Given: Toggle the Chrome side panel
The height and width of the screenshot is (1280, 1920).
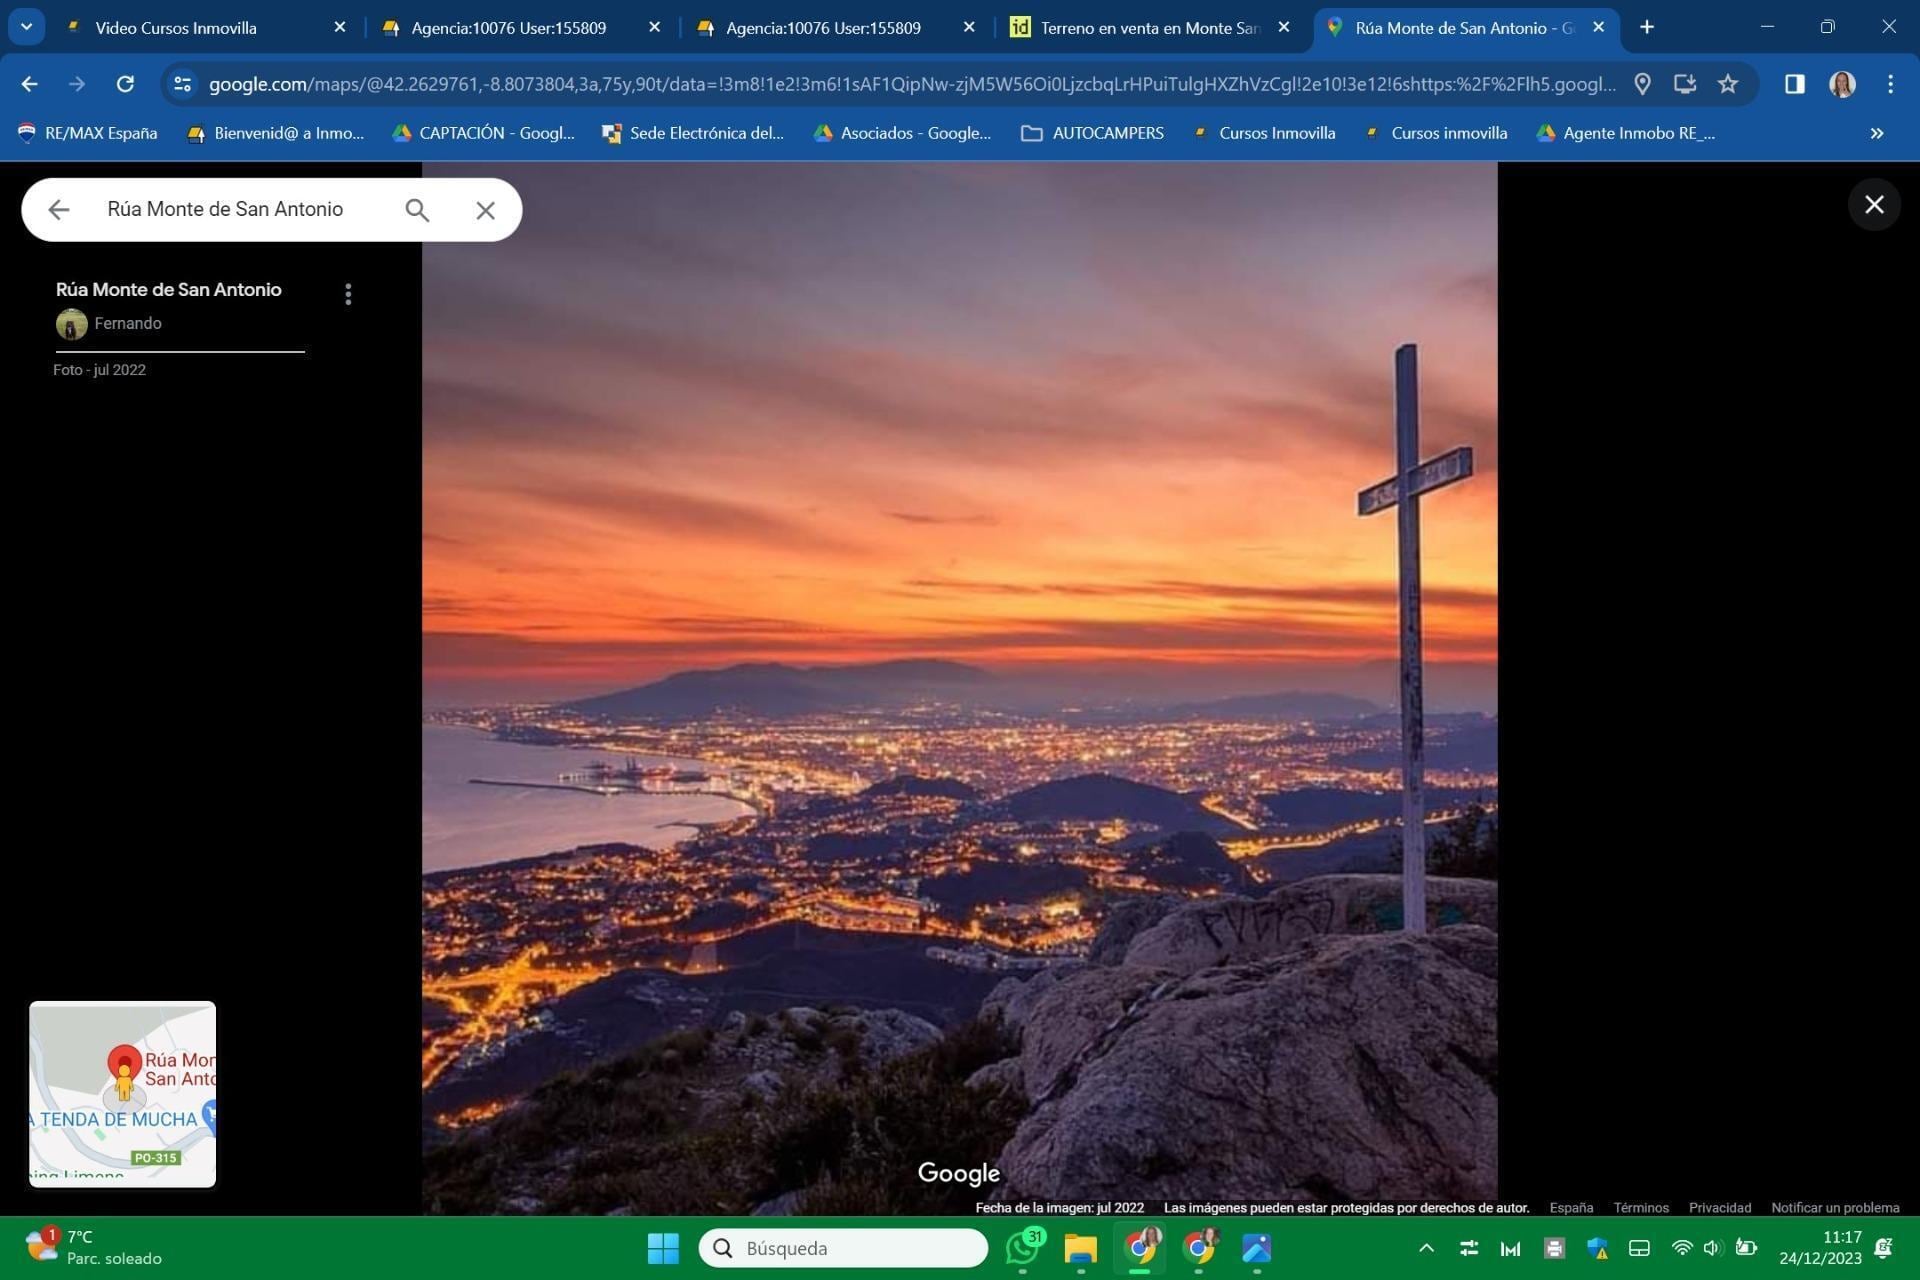Looking at the screenshot, I should click(x=1793, y=84).
